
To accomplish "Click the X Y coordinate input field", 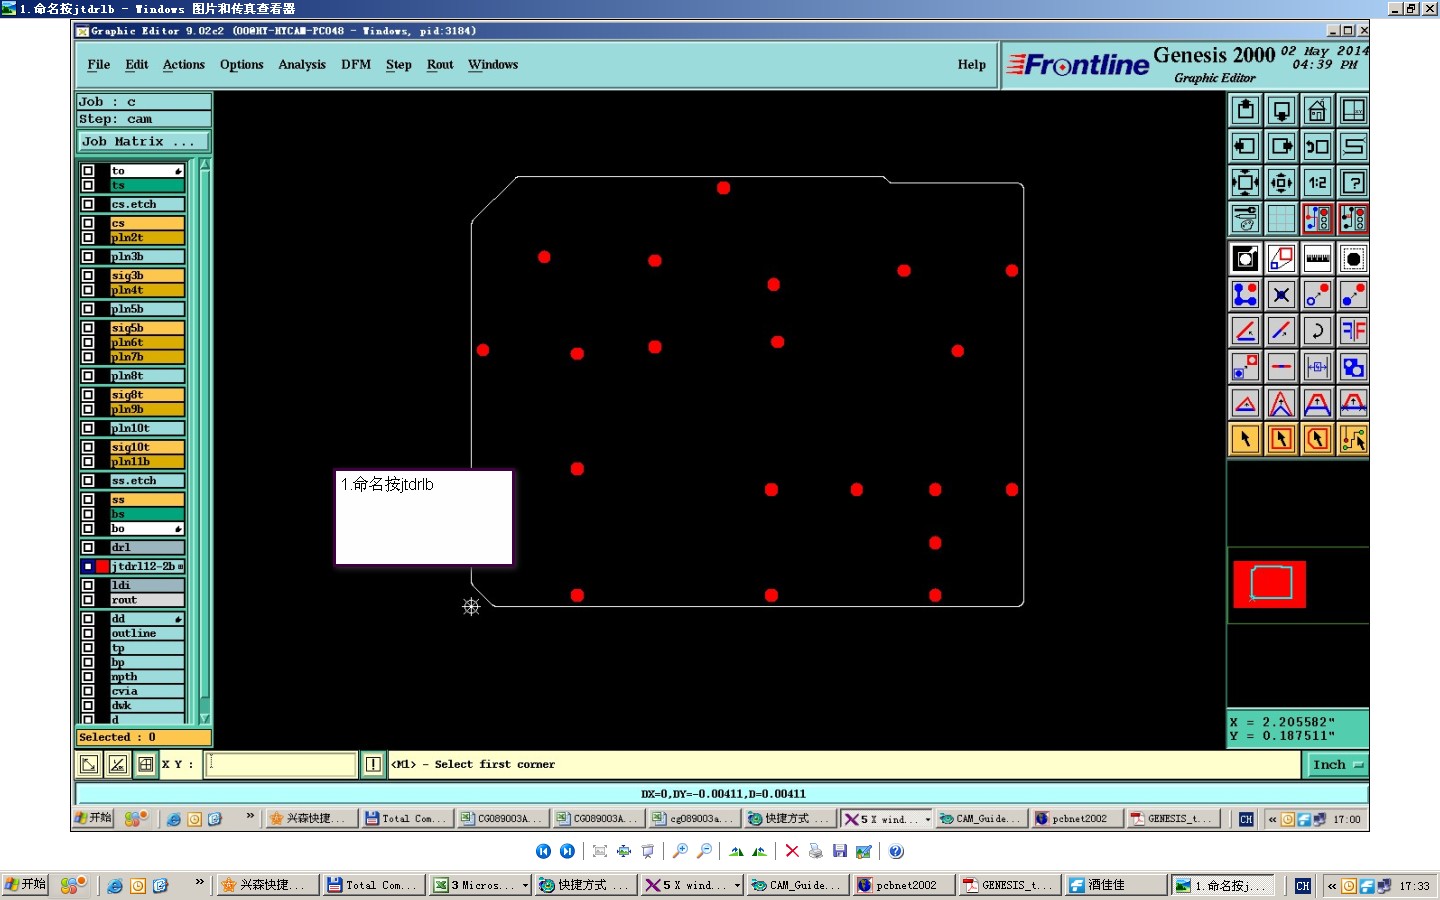I will click(282, 765).
